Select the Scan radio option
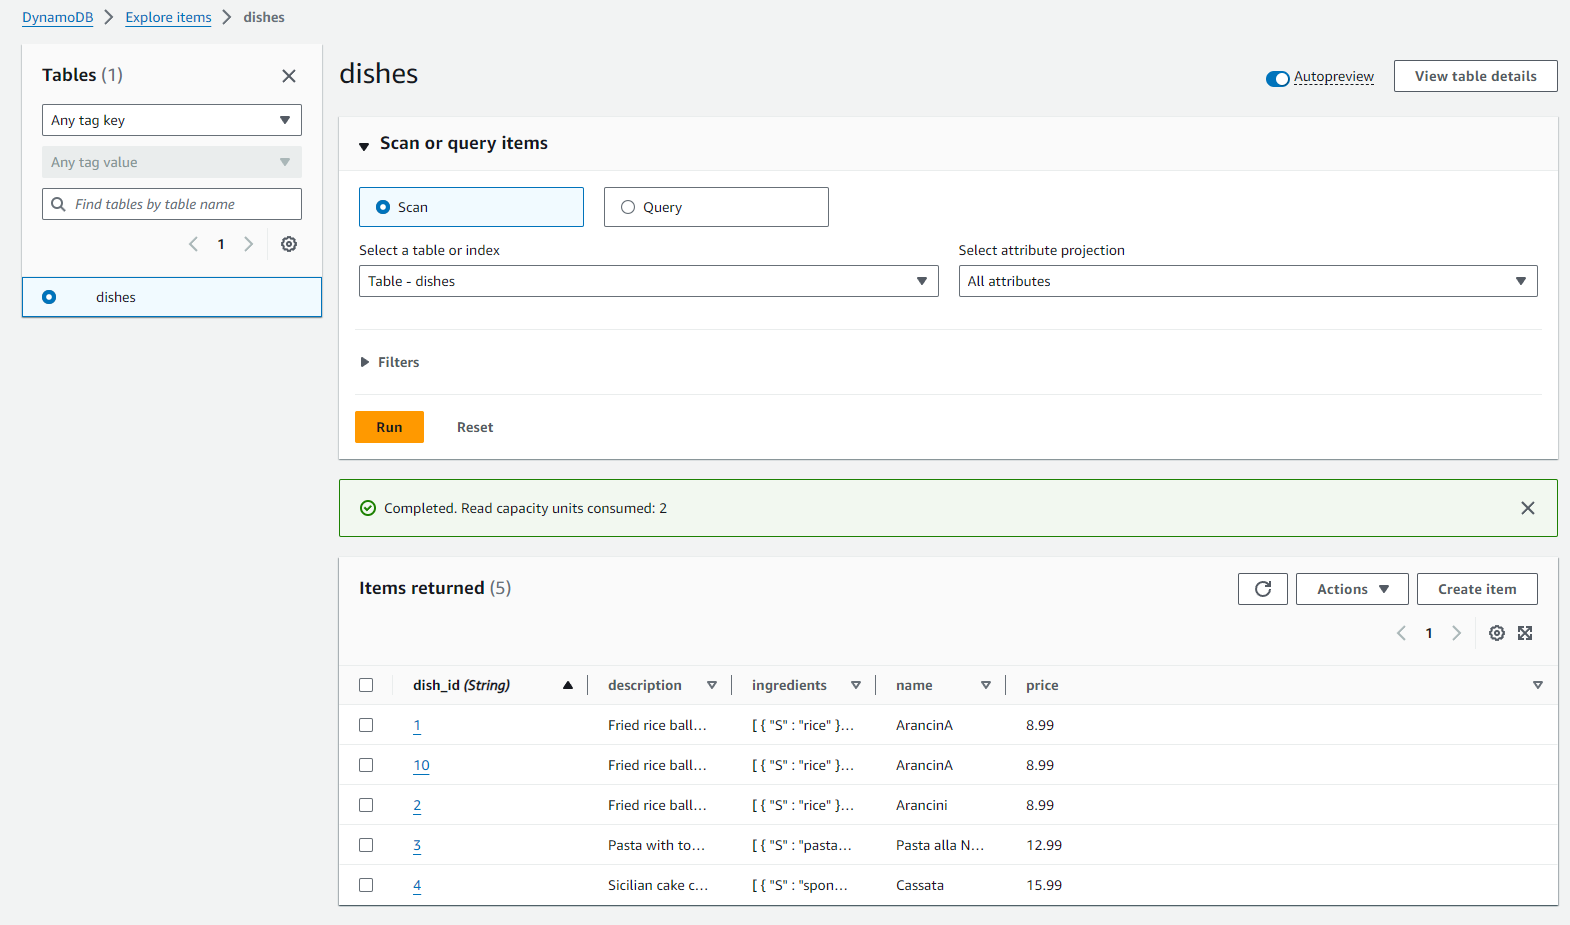Image resolution: width=1570 pixels, height=925 pixels. [x=471, y=207]
